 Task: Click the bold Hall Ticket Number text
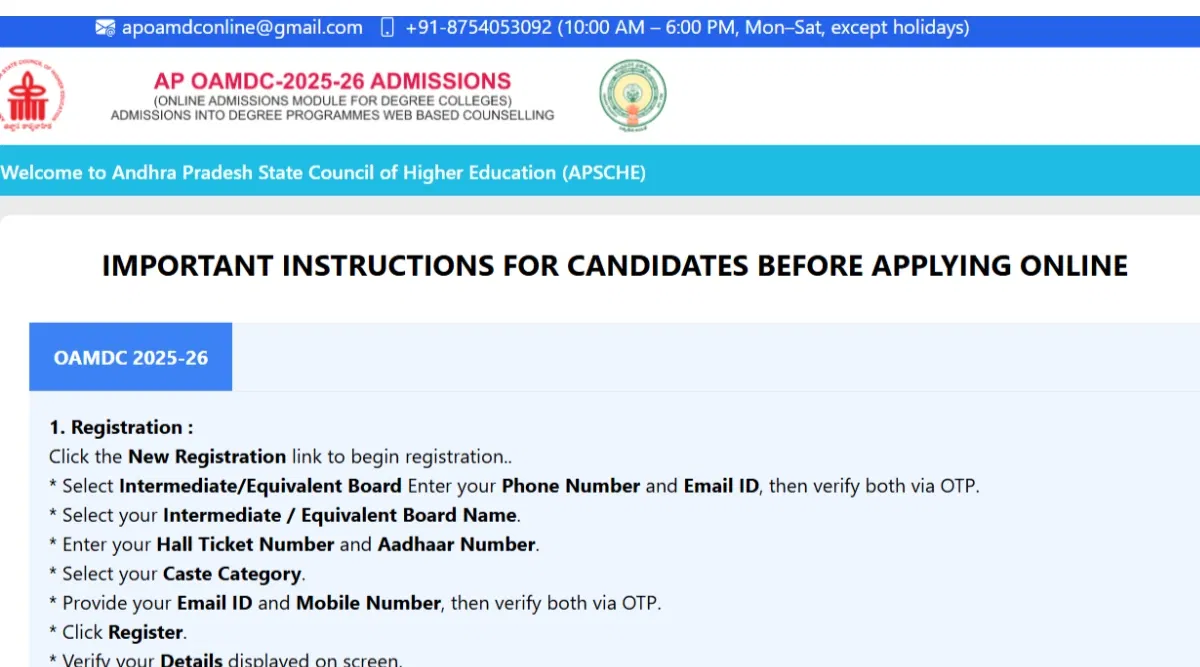tap(245, 544)
